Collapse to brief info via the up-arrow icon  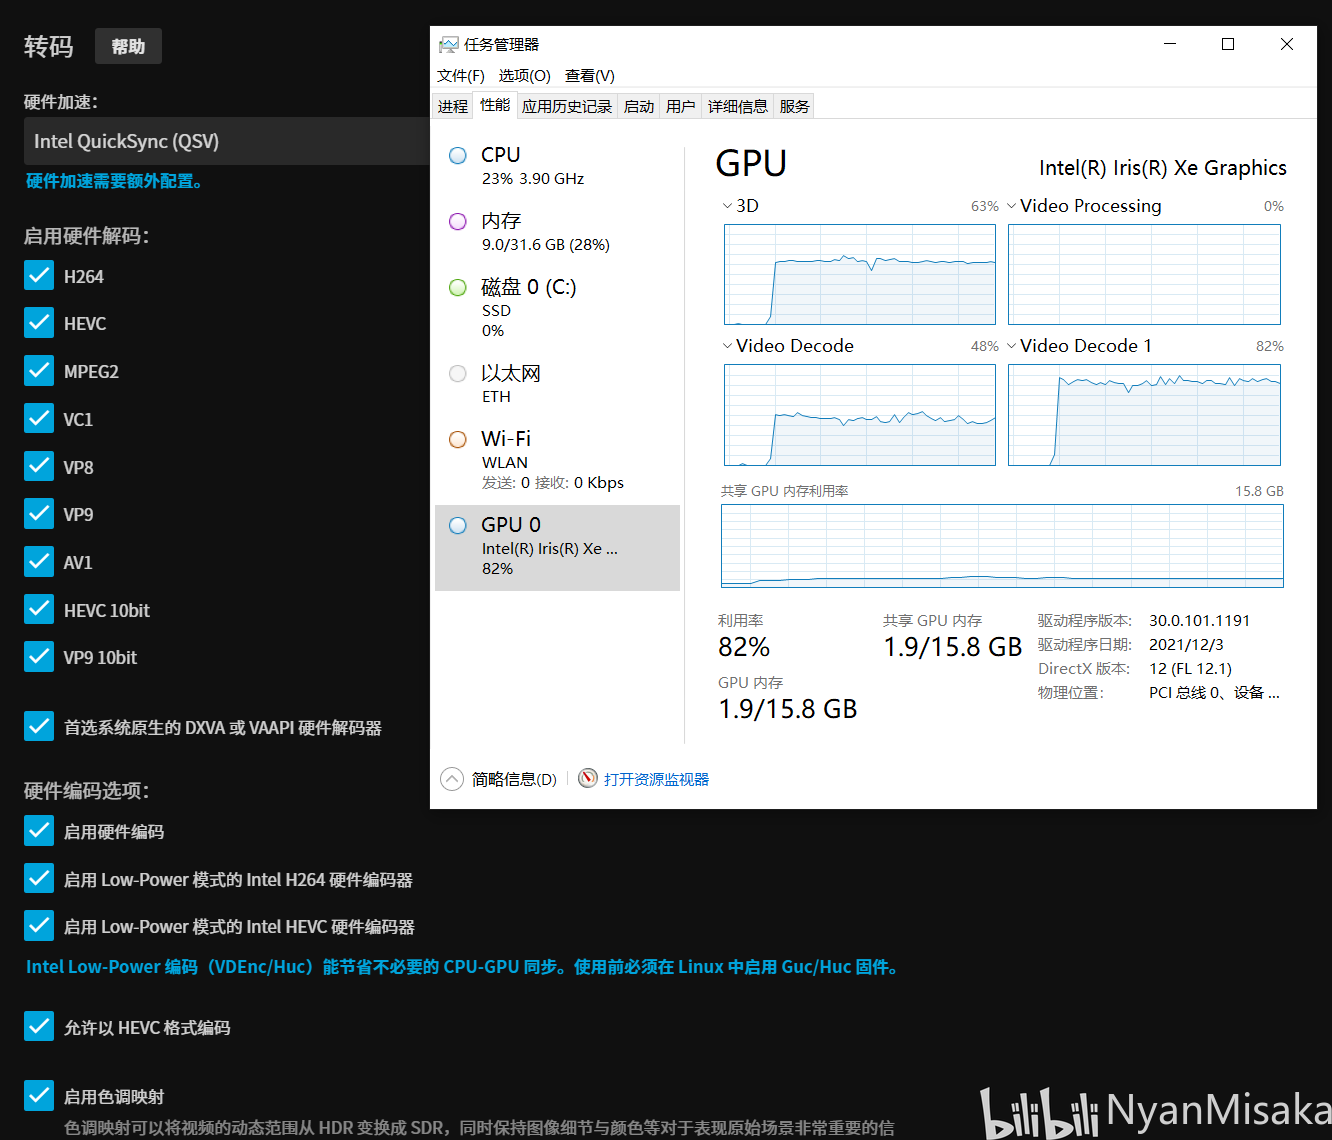tap(452, 779)
